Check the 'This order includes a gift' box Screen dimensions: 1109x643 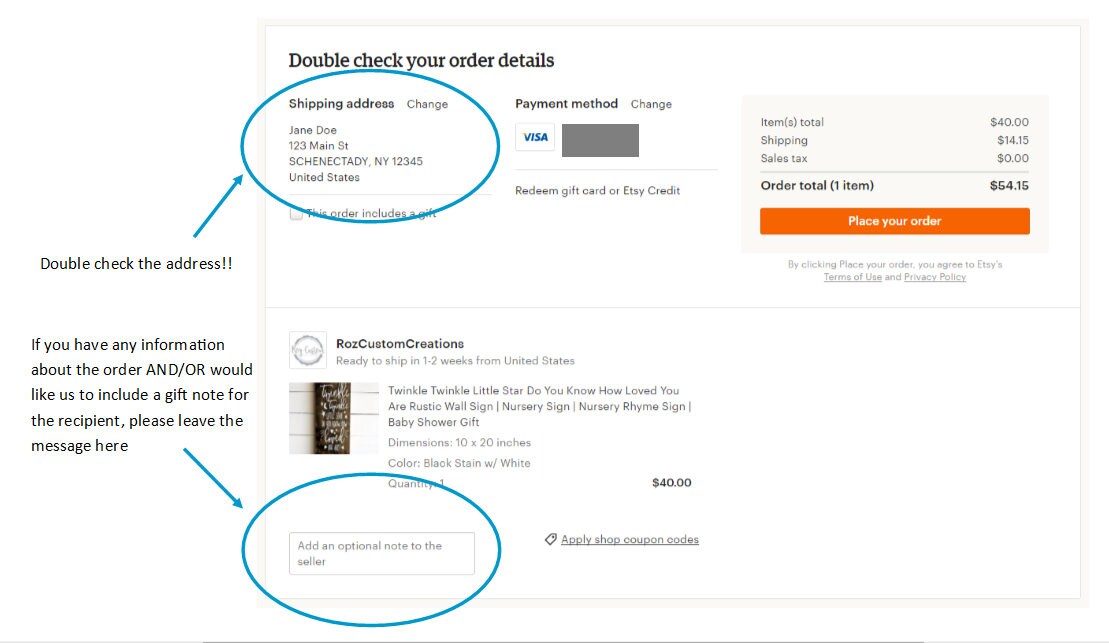tap(296, 214)
